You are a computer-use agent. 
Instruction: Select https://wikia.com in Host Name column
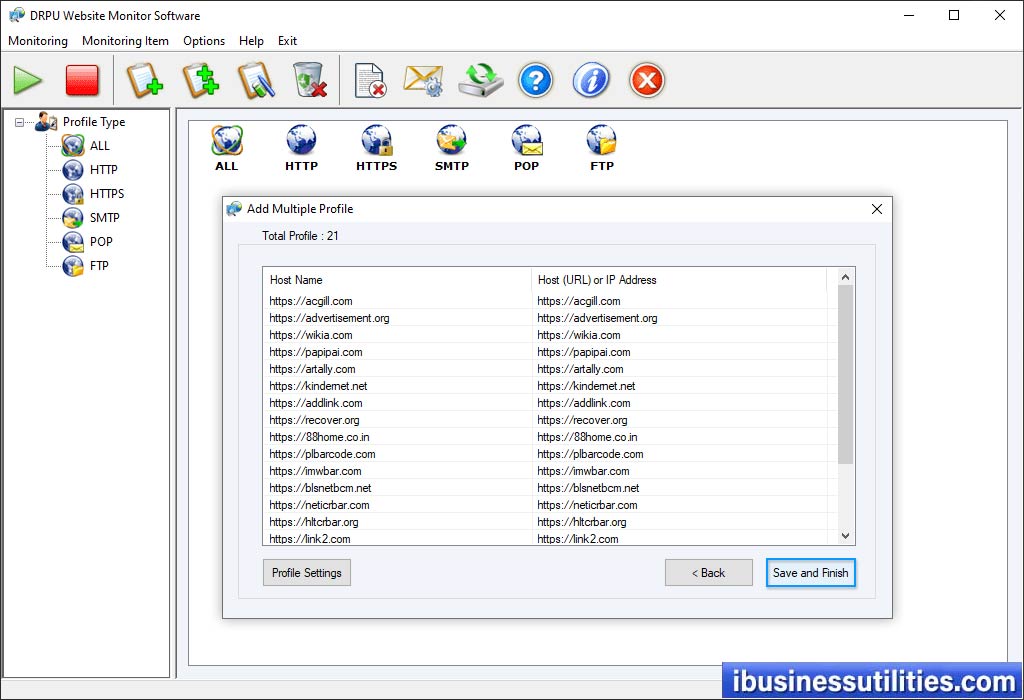pos(311,335)
